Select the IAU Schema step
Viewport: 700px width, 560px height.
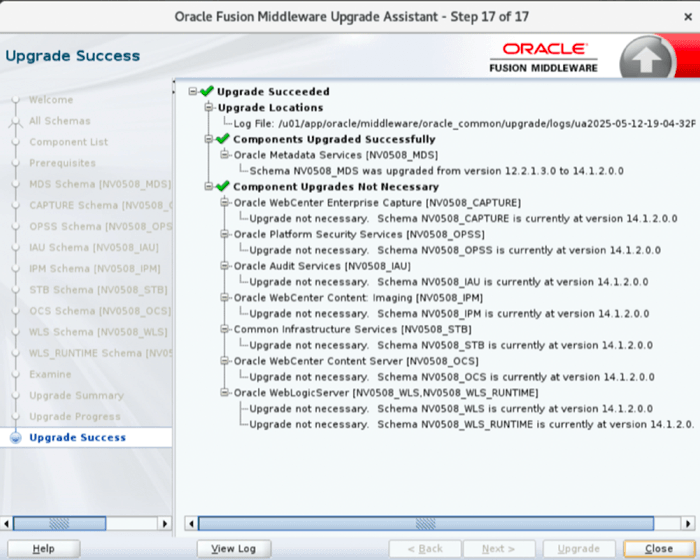coord(94,247)
